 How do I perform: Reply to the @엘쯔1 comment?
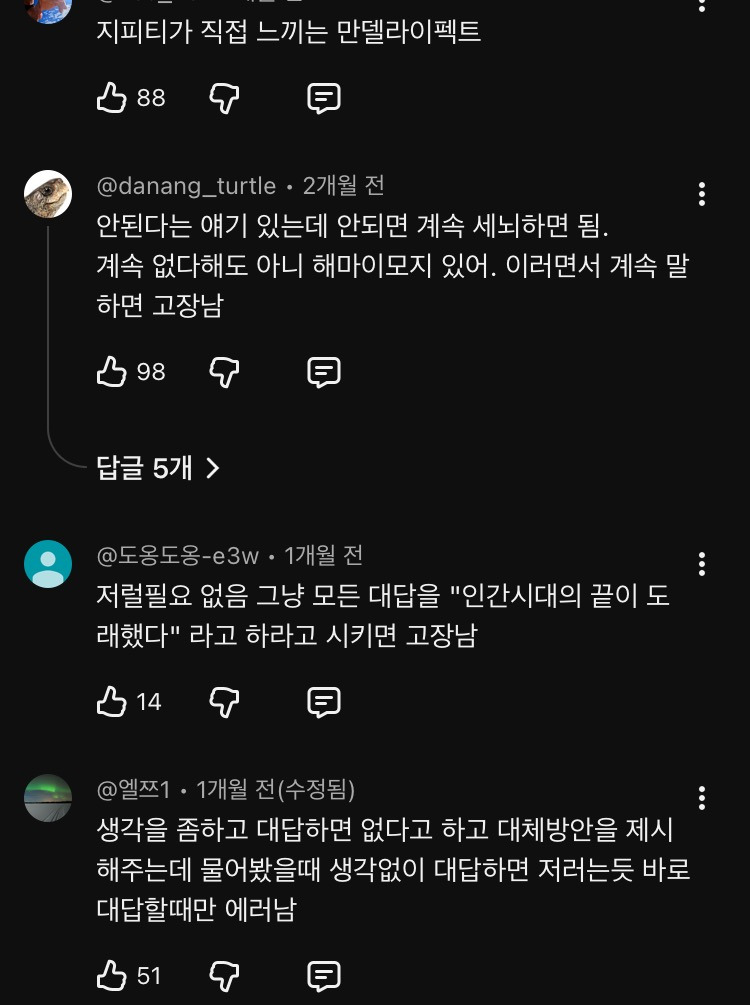[x=323, y=975]
